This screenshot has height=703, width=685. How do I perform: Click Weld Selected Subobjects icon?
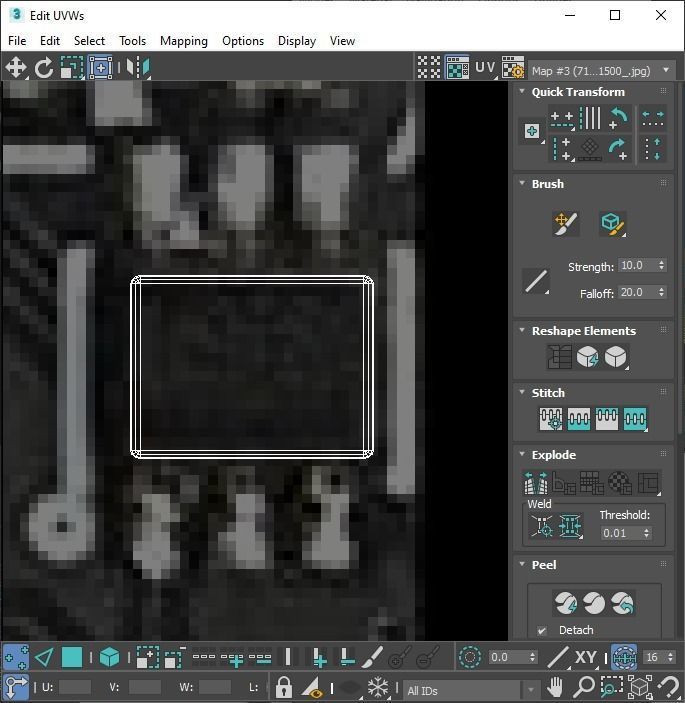pyautogui.click(x=570, y=526)
